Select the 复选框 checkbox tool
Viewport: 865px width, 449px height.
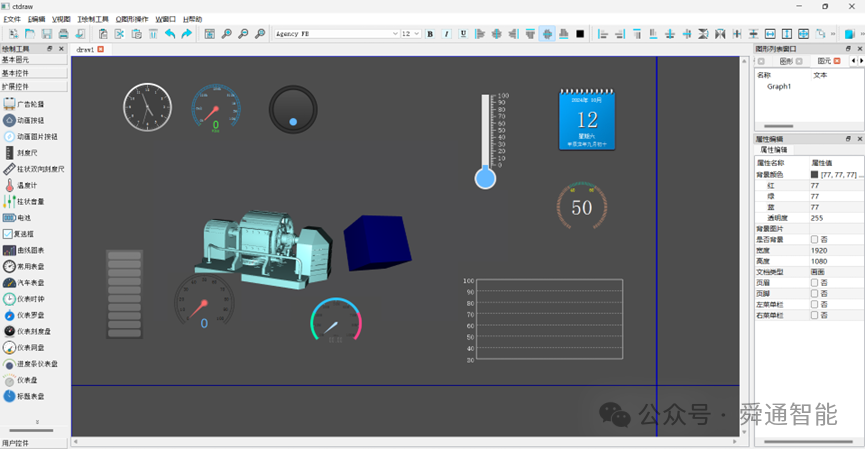click(x=19, y=234)
